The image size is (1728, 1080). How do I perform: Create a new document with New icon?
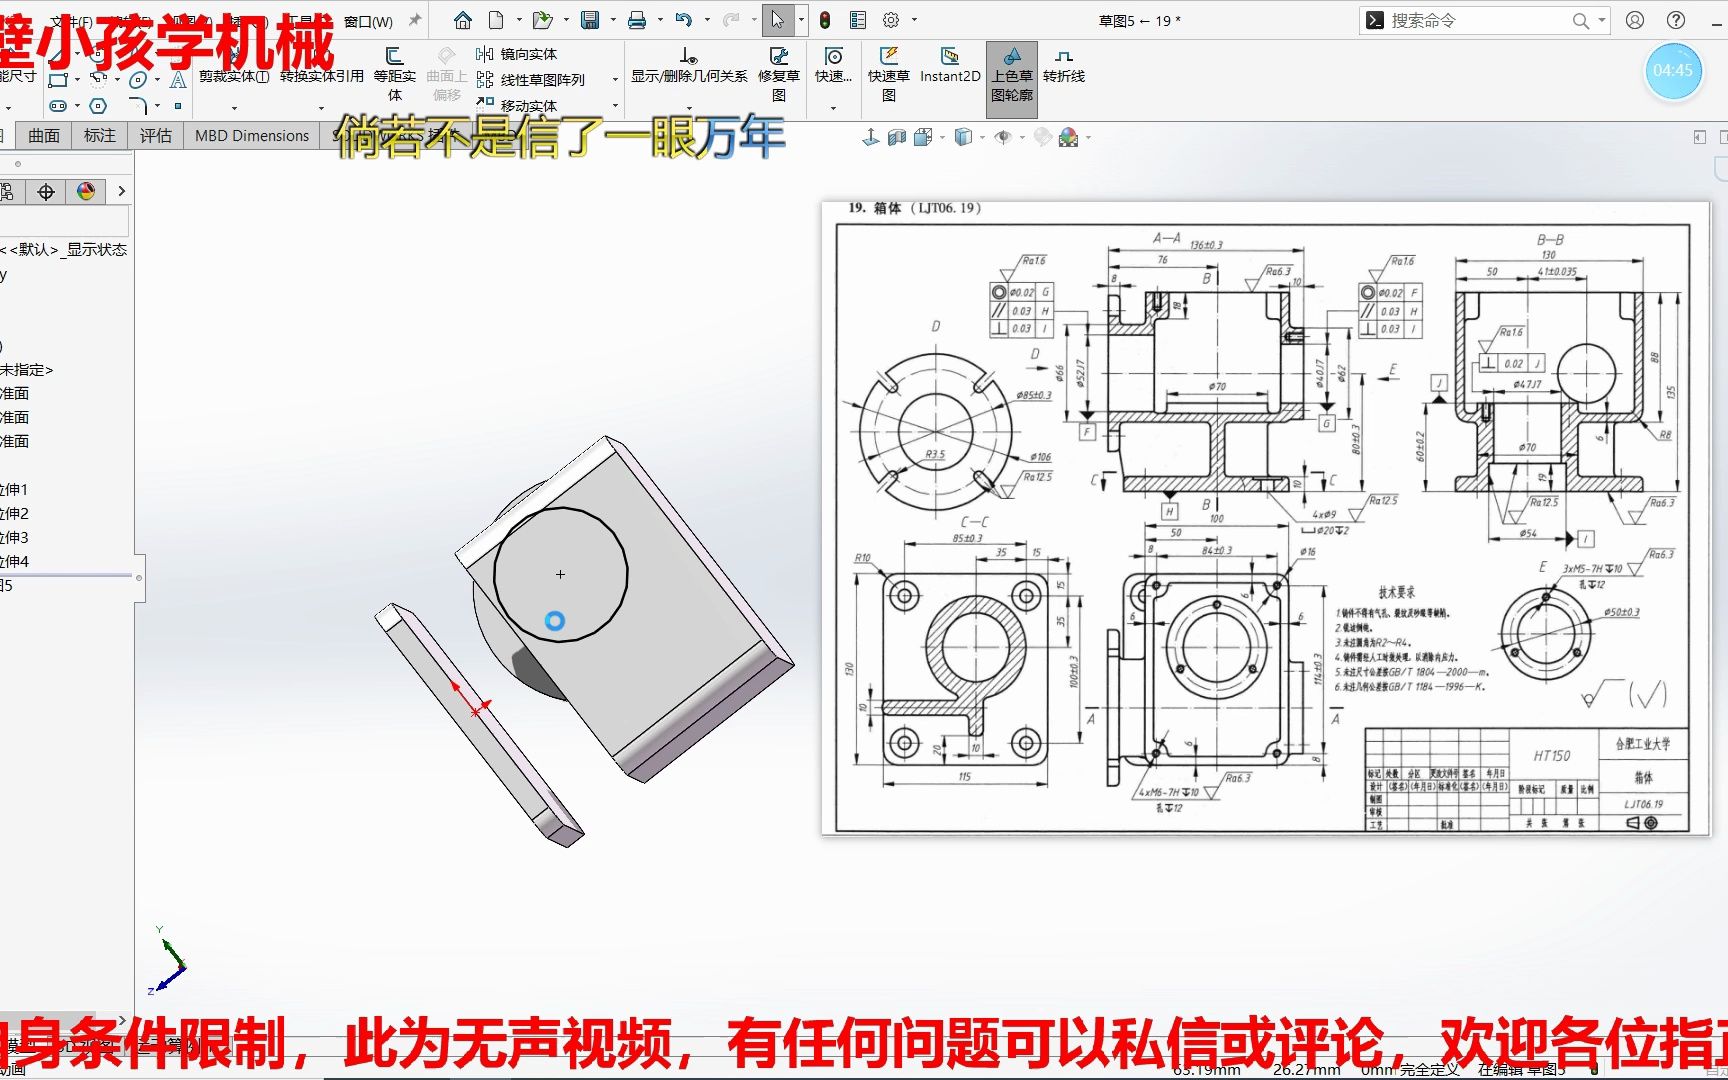pyautogui.click(x=496, y=20)
